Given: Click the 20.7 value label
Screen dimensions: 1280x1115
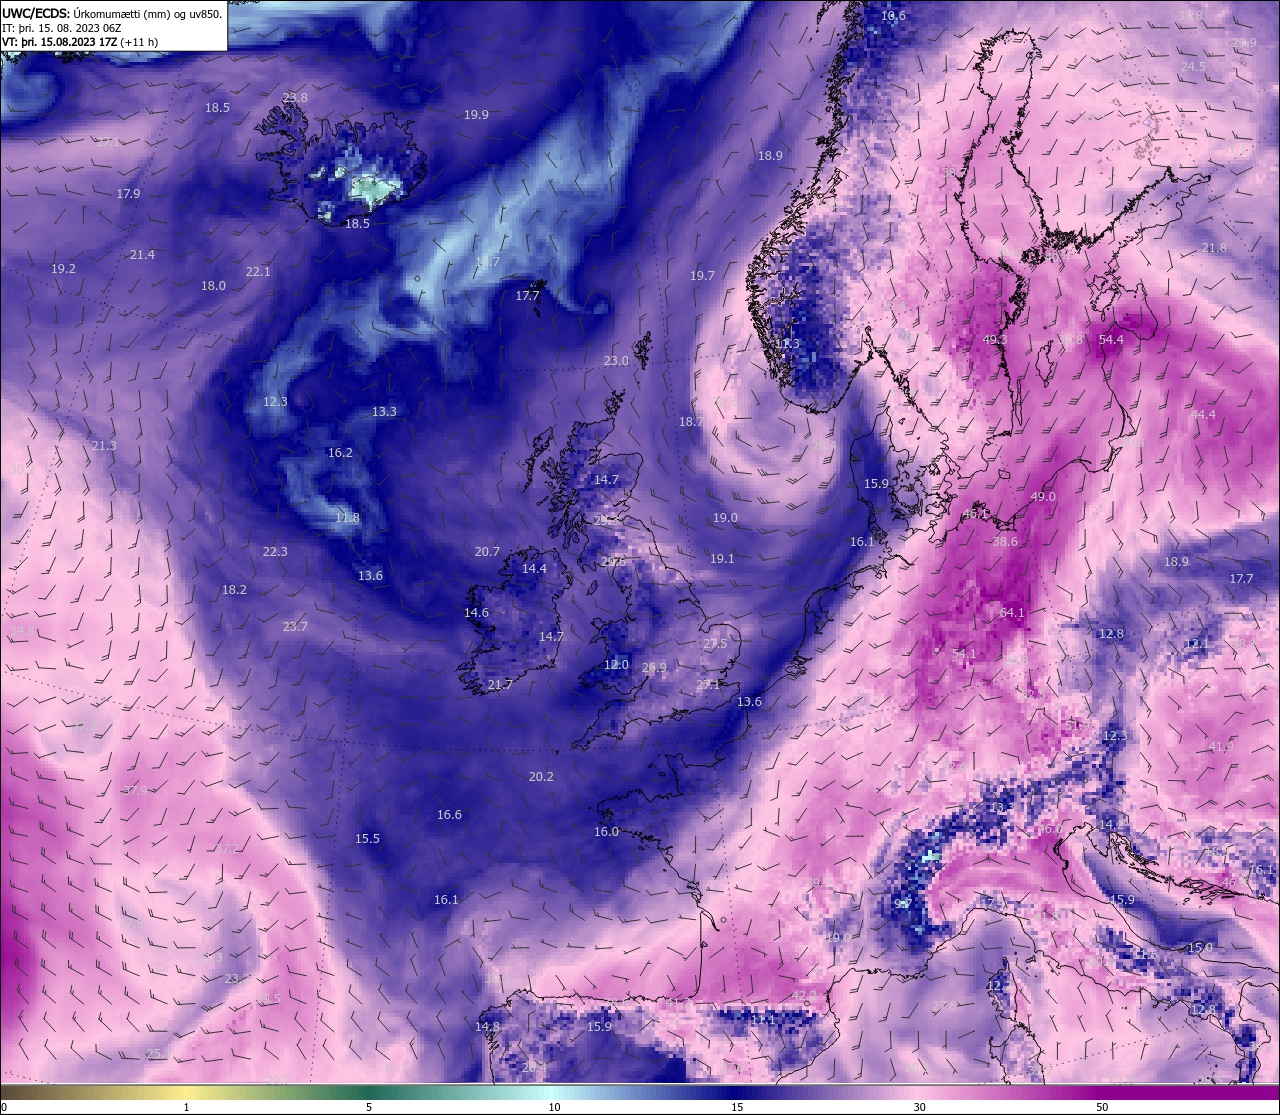Looking at the screenshot, I should tap(487, 552).
